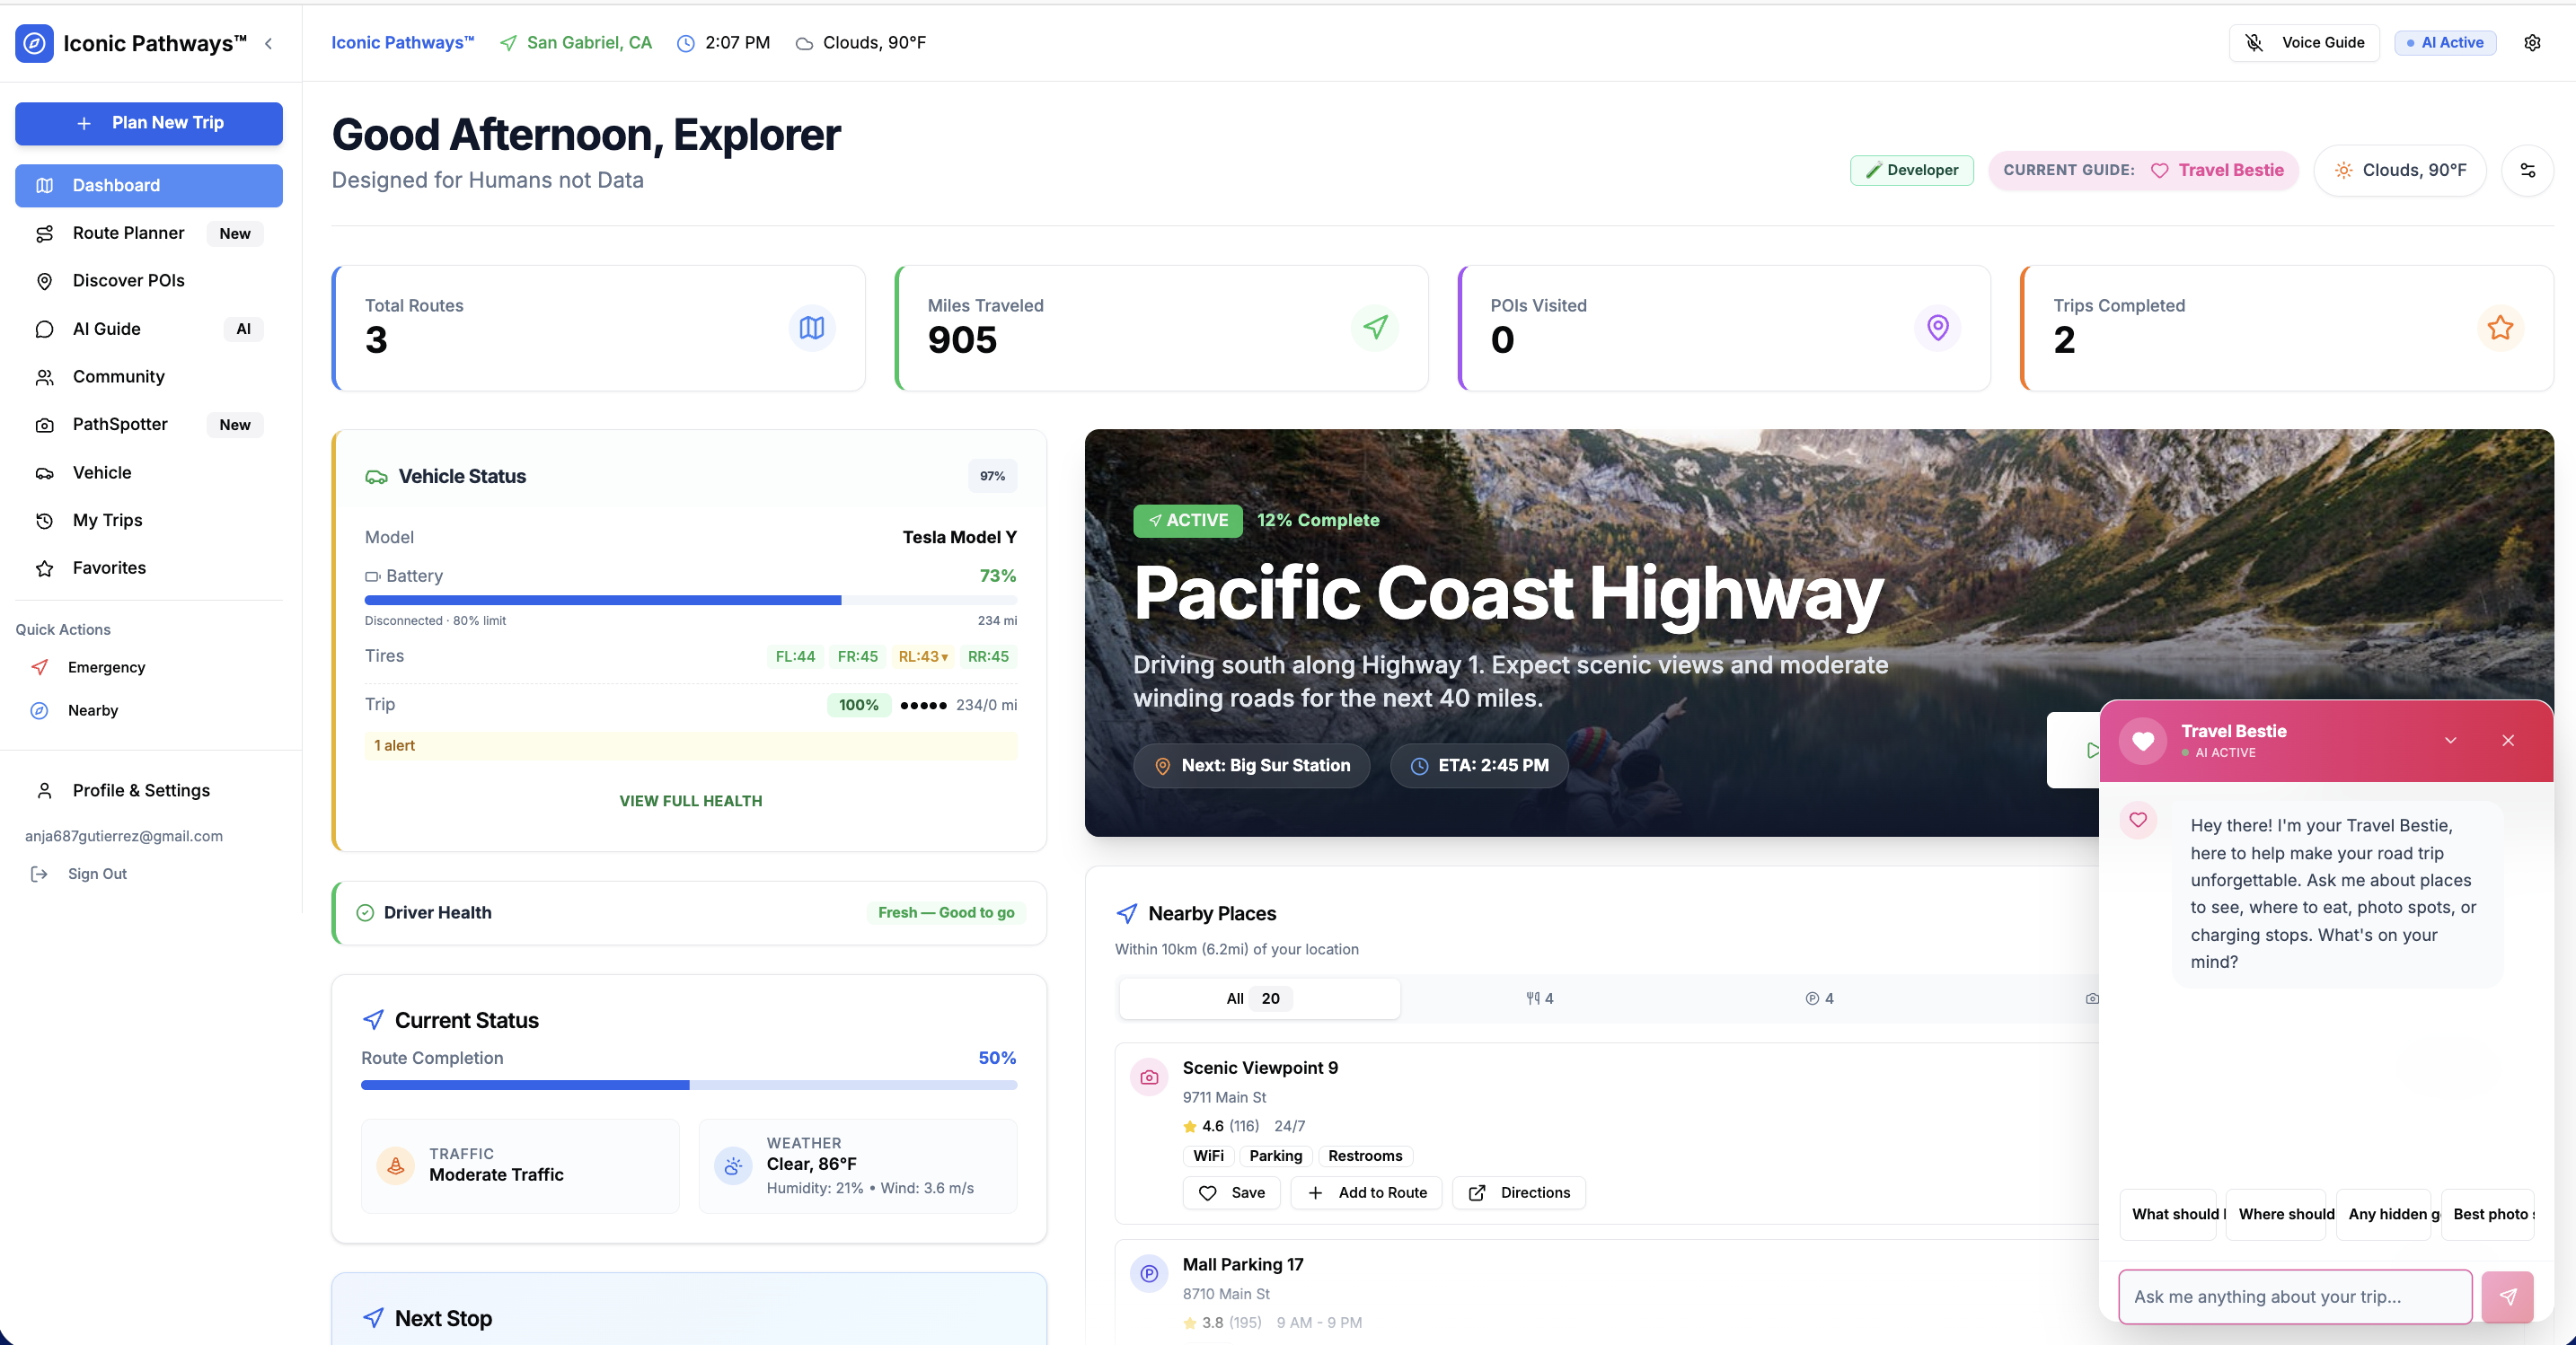Toggle the Voice Guide button
The height and width of the screenshot is (1345, 2576).
2303,43
